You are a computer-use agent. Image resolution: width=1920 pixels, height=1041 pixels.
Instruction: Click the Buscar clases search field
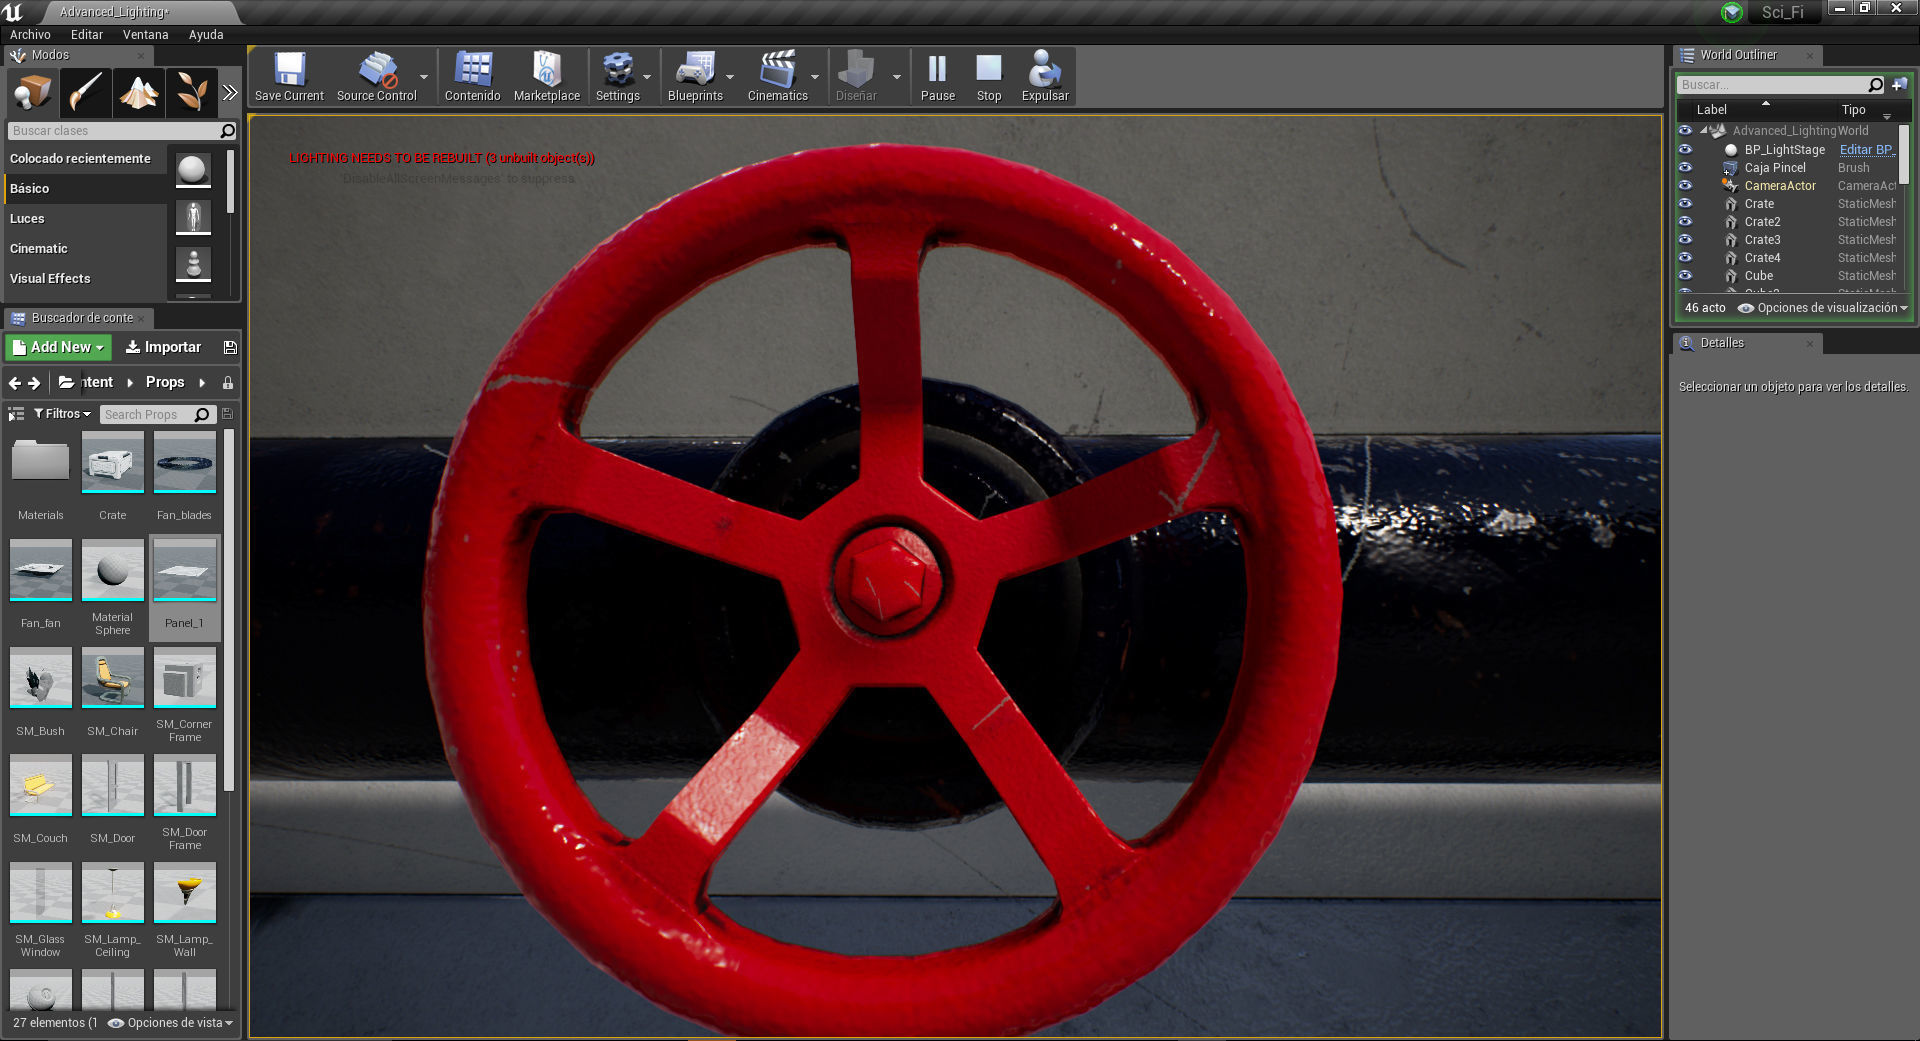click(x=121, y=131)
